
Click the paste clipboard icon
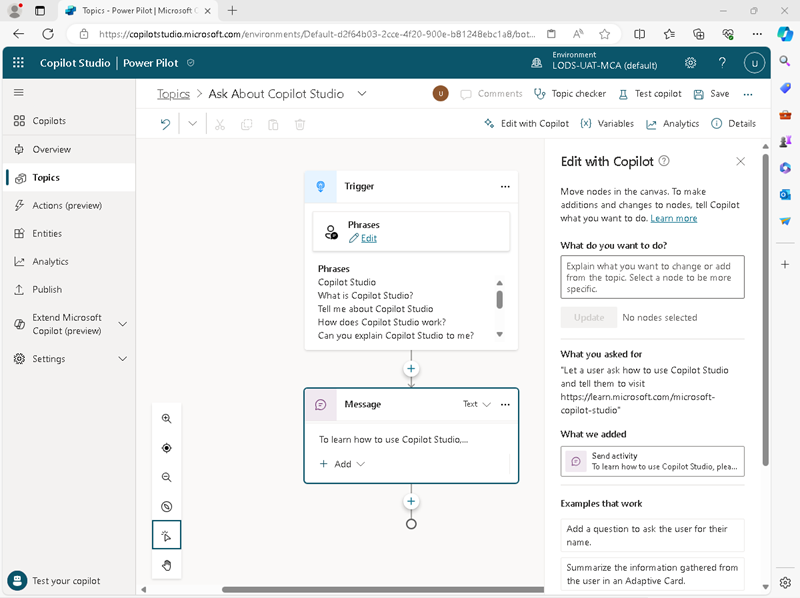(x=273, y=124)
